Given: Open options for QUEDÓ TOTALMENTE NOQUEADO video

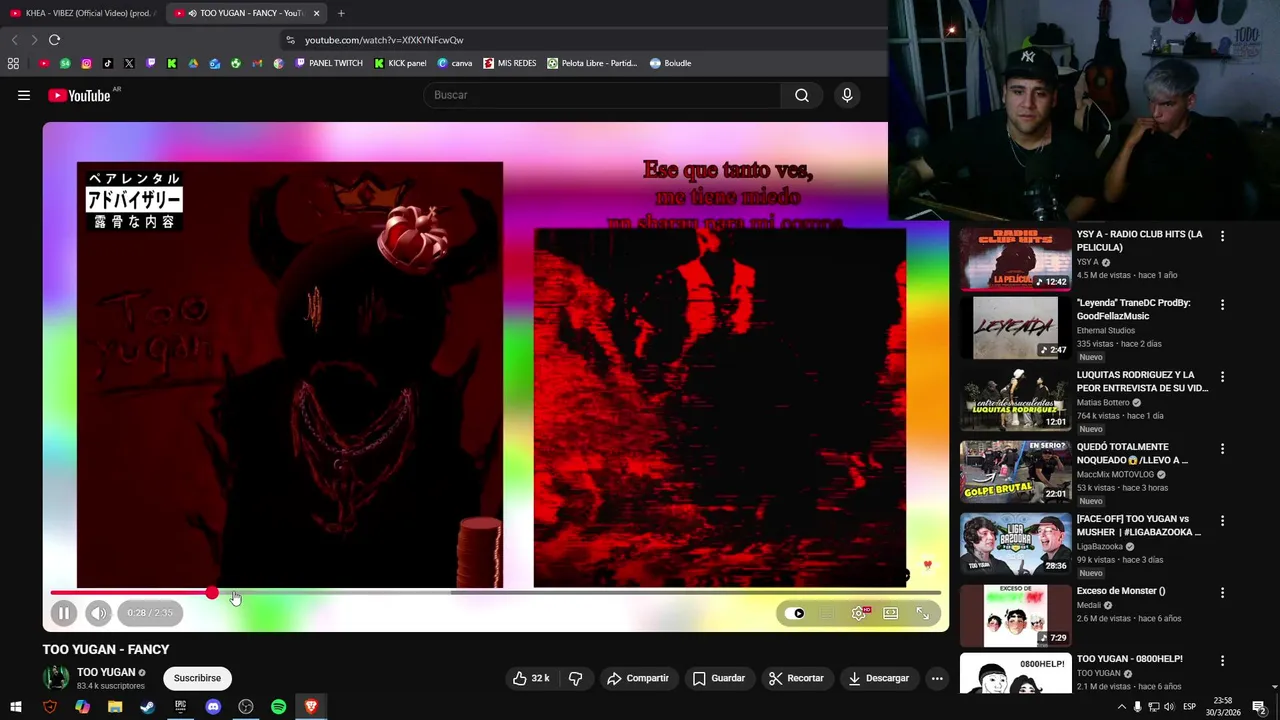Looking at the screenshot, I should [1222, 449].
